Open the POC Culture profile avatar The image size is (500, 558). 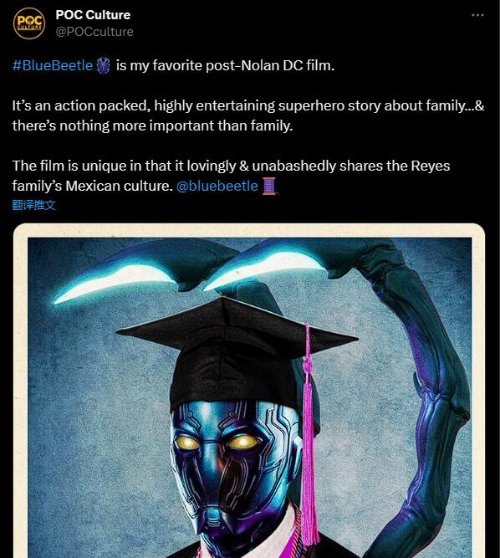tap(29, 23)
